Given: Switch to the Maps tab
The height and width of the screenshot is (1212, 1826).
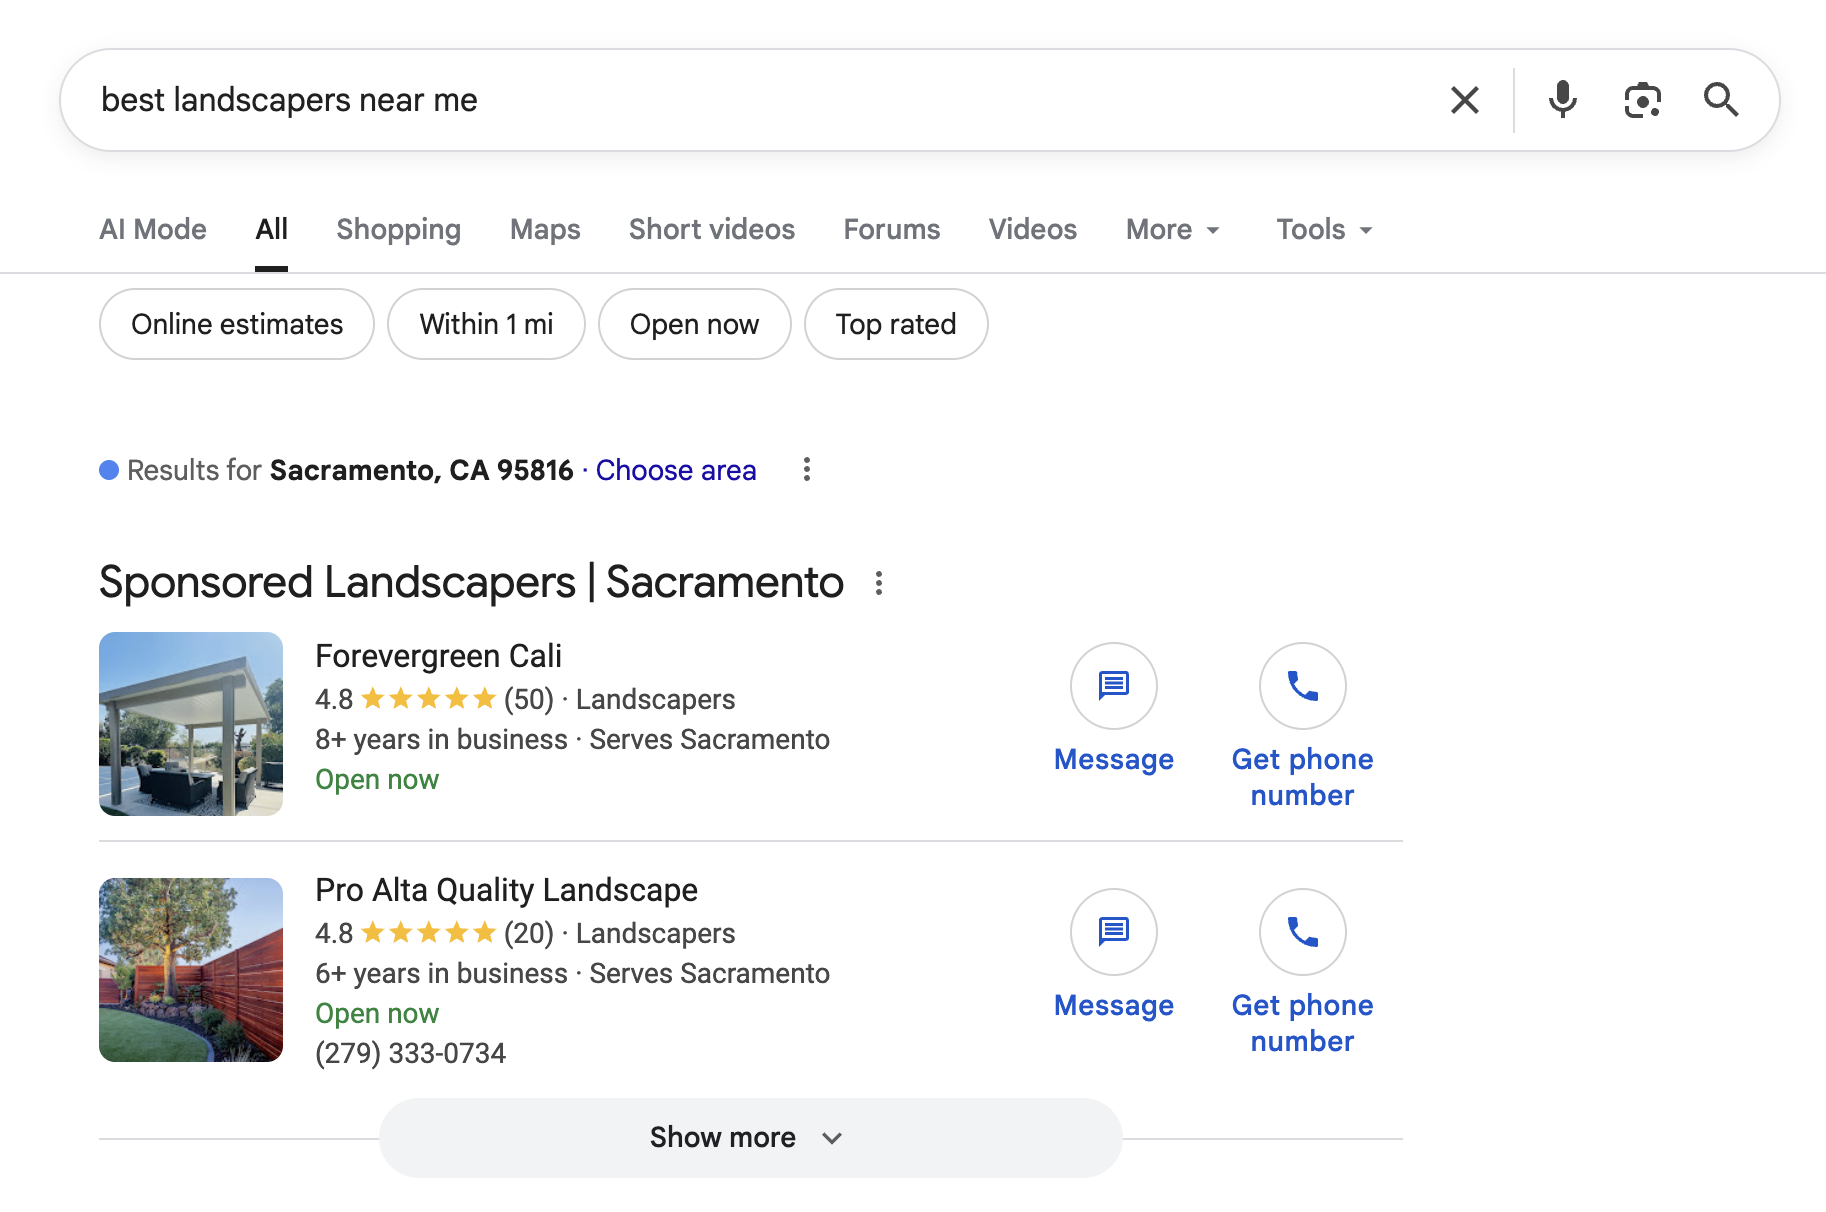Looking at the screenshot, I should pos(544,229).
